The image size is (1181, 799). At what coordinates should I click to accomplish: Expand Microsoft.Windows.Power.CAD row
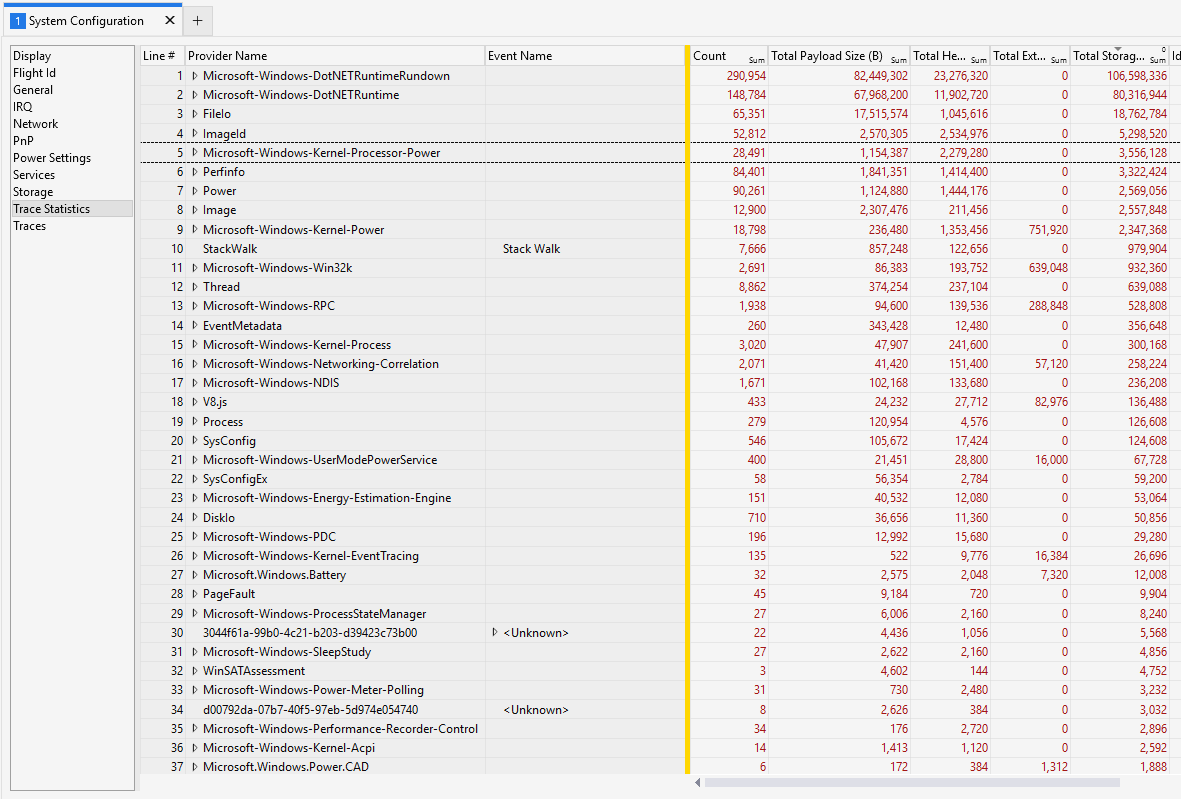pos(194,767)
